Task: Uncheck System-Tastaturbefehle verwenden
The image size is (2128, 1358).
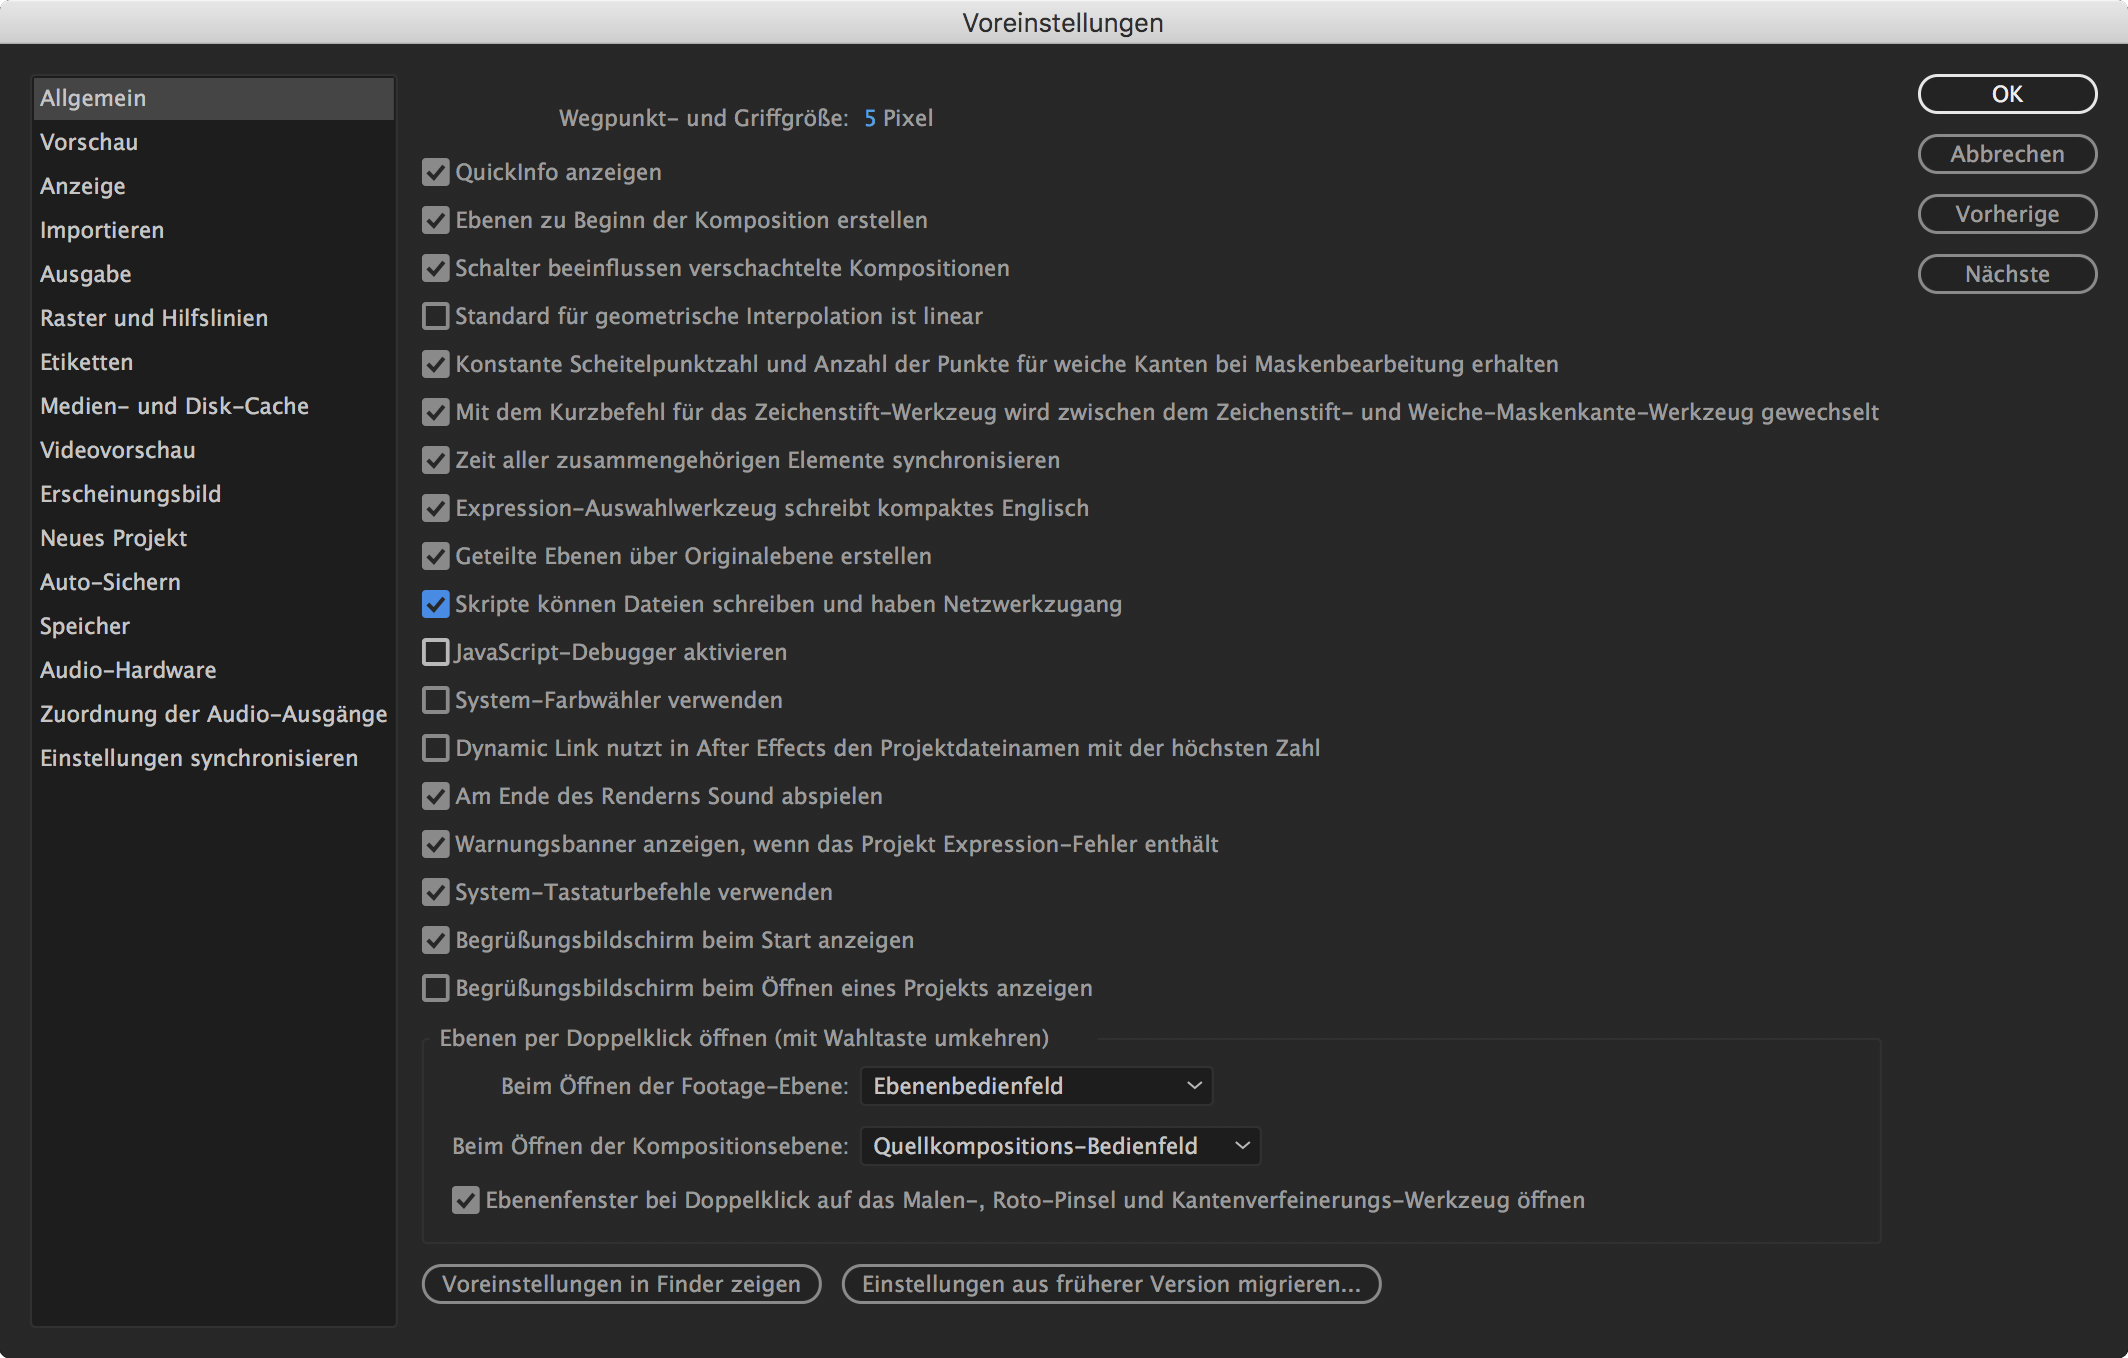Action: [x=435, y=892]
